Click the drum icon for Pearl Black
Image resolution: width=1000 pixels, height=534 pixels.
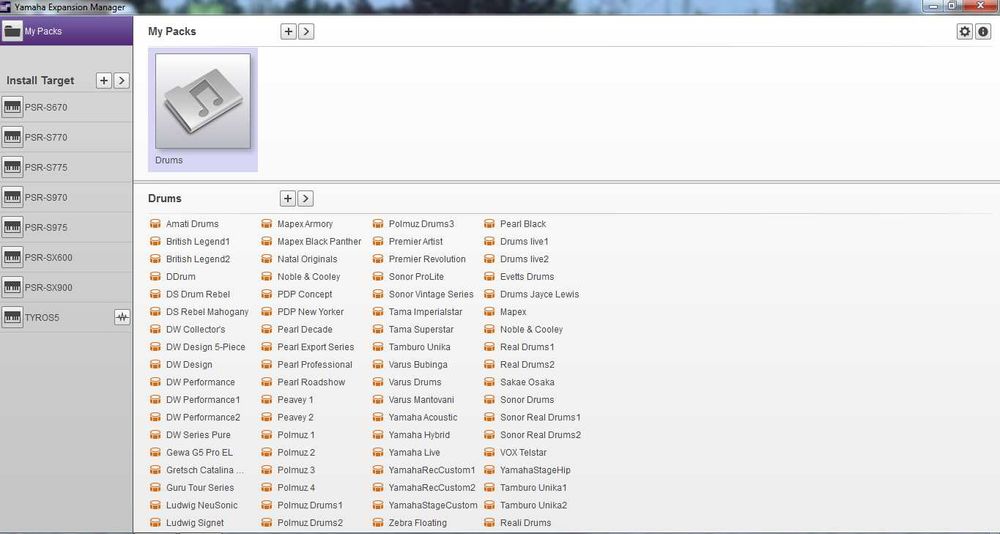[489, 224]
